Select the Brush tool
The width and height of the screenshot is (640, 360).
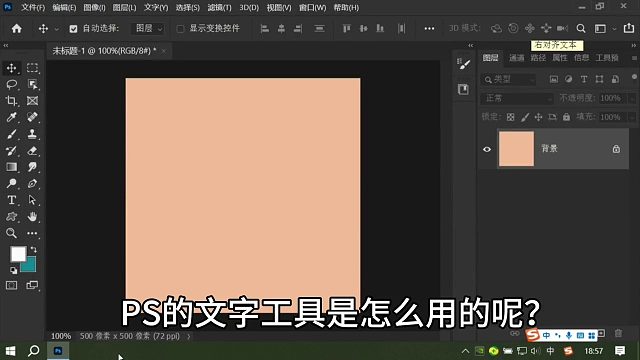(11, 134)
